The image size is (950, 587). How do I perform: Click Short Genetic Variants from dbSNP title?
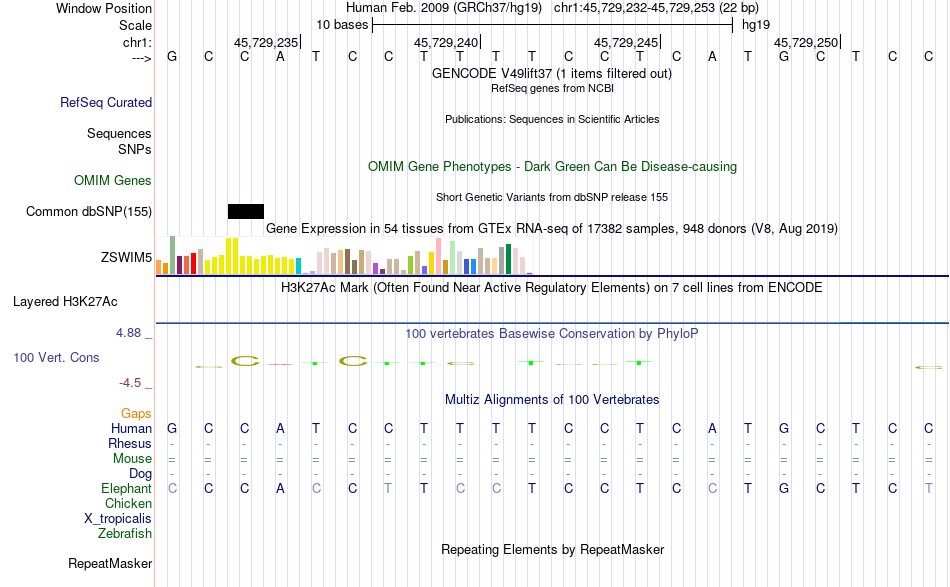(x=552, y=197)
